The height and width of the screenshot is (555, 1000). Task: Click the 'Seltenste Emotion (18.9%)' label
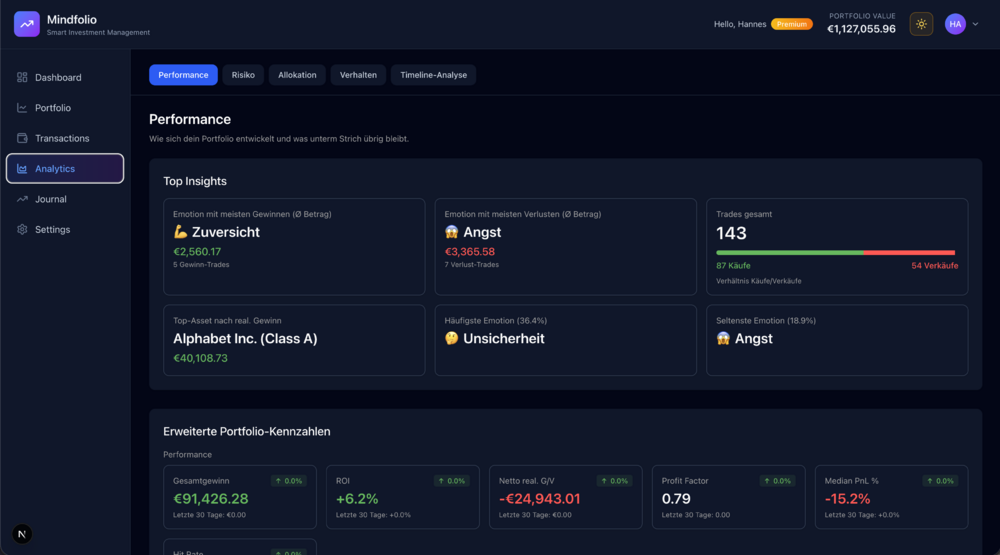pyautogui.click(x=766, y=320)
